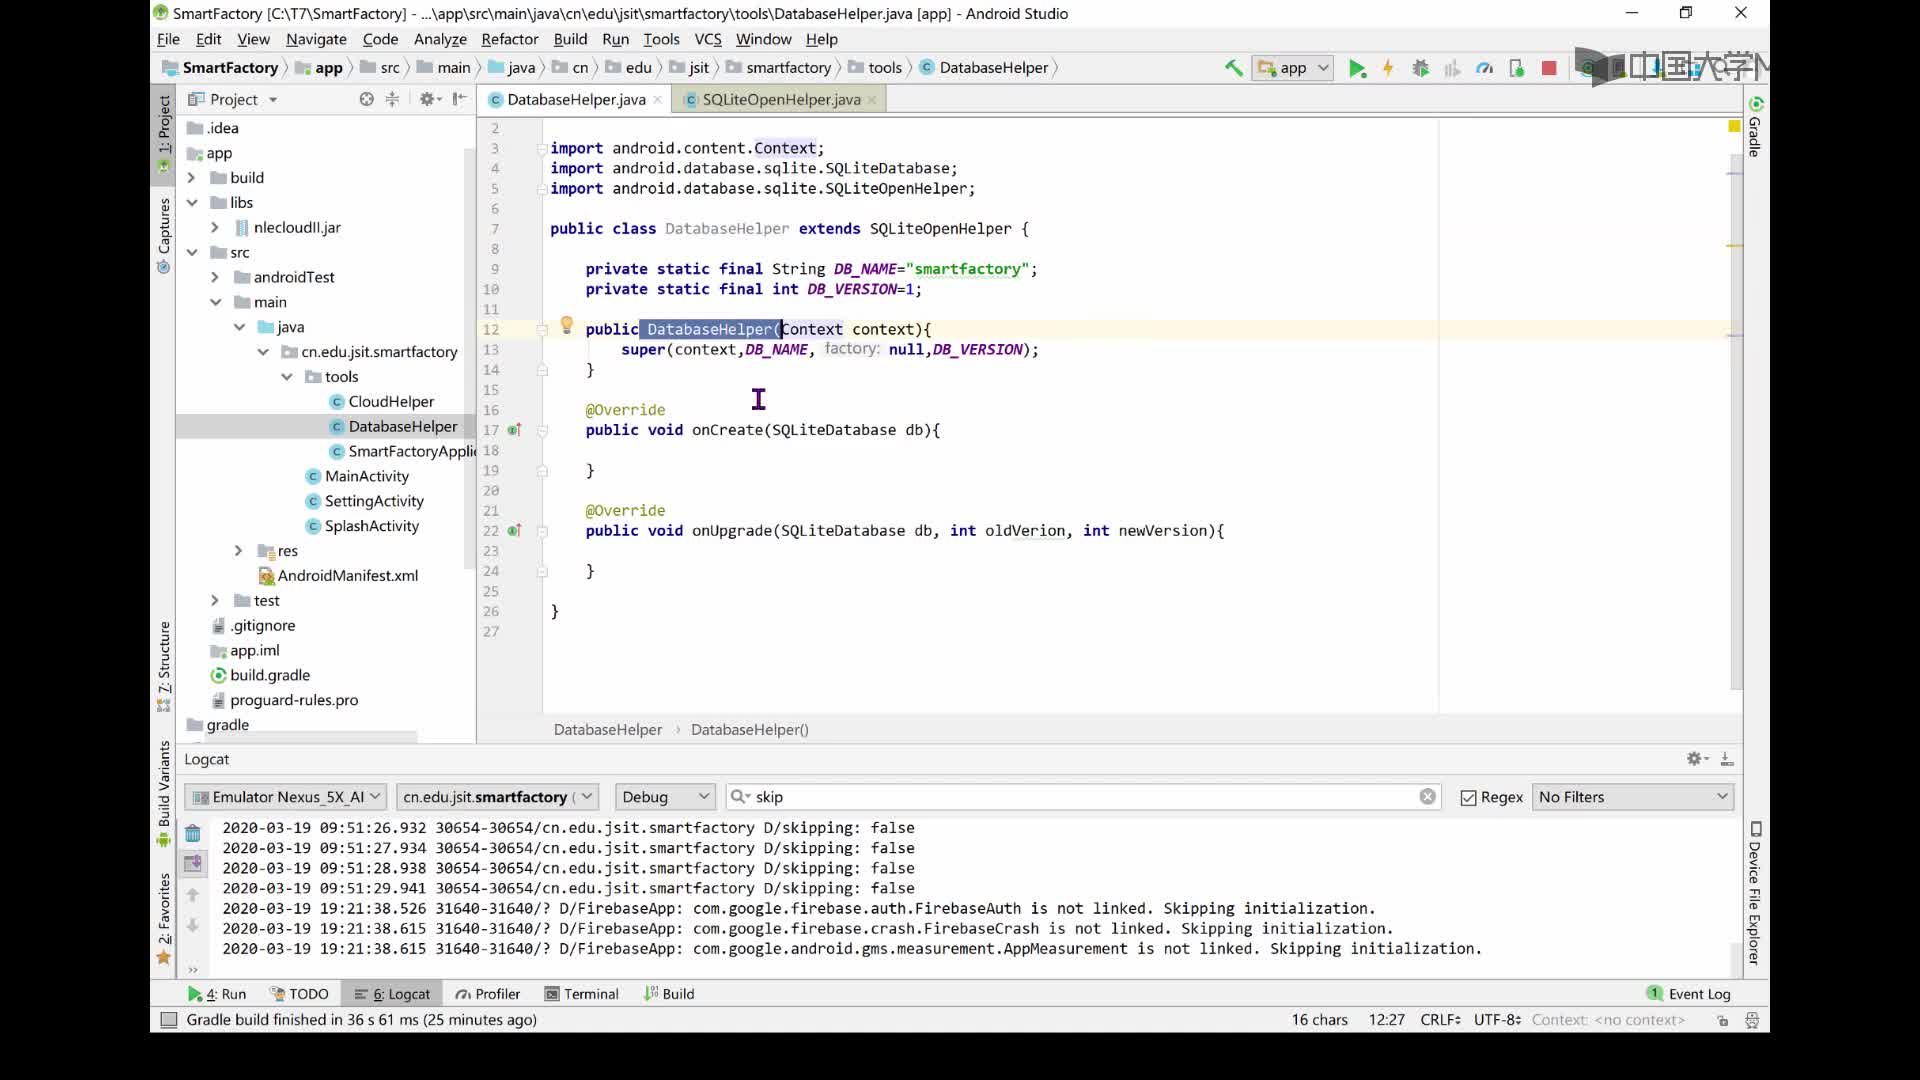Click the Make Project hammer icon
This screenshot has height=1080, width=1920.
coord(1233,68)
